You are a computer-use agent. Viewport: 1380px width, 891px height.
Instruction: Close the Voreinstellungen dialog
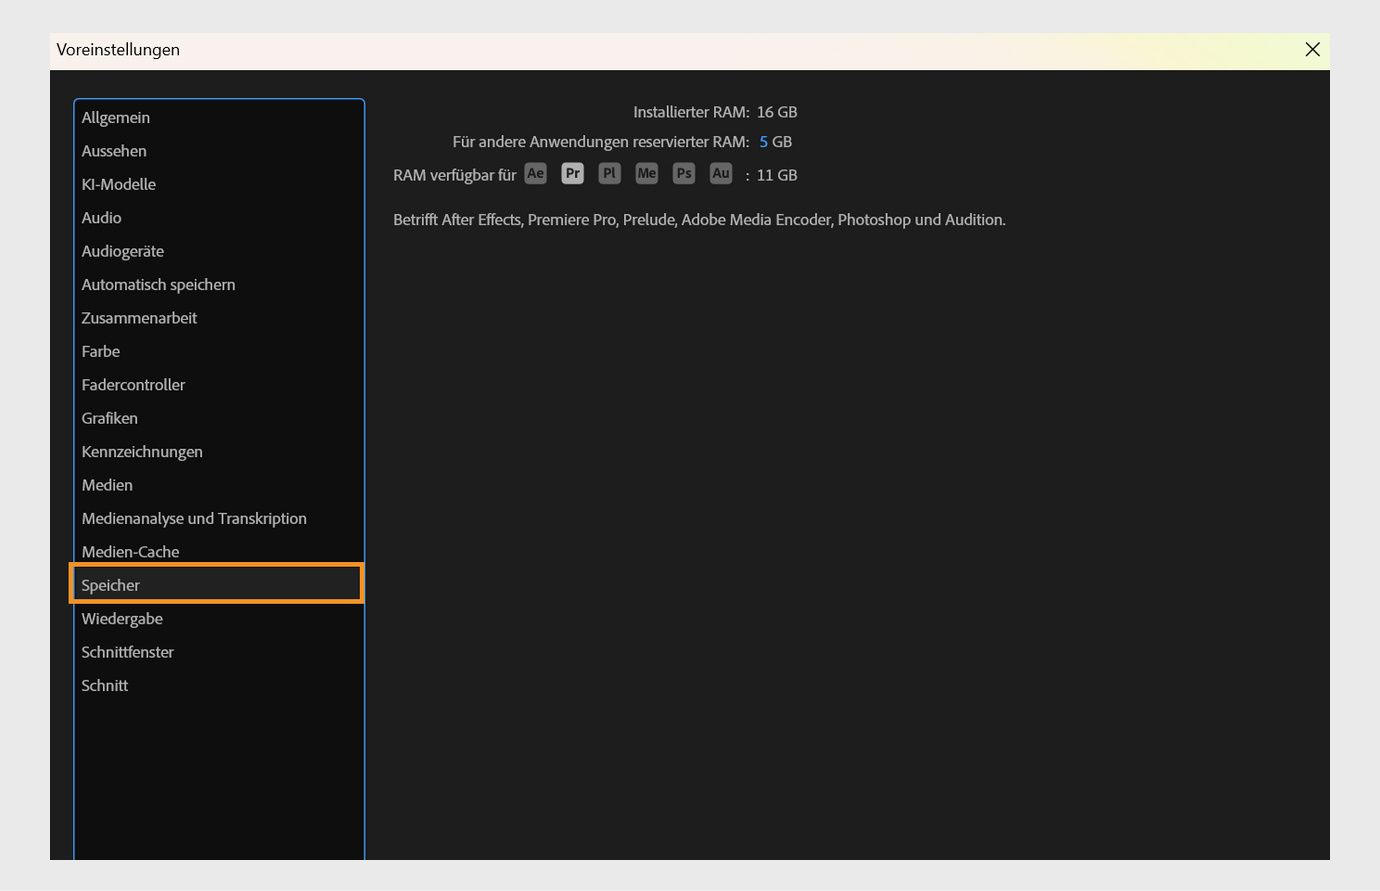click(x=1312, y=49)
